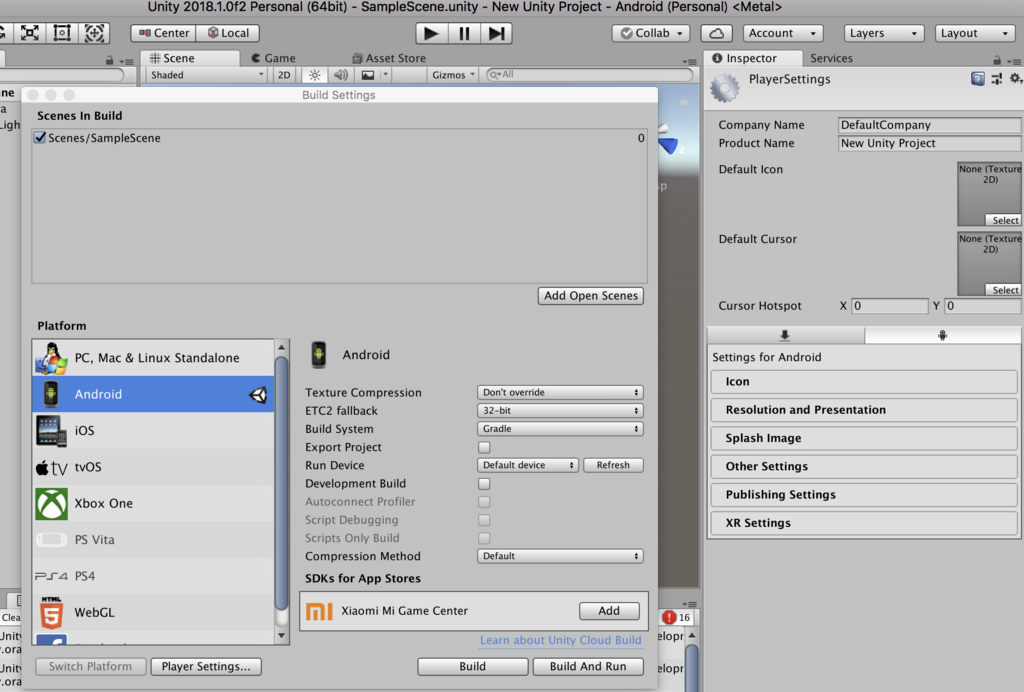Toggle scene effects image icon
1024x692 pixels.
(368, 75)
